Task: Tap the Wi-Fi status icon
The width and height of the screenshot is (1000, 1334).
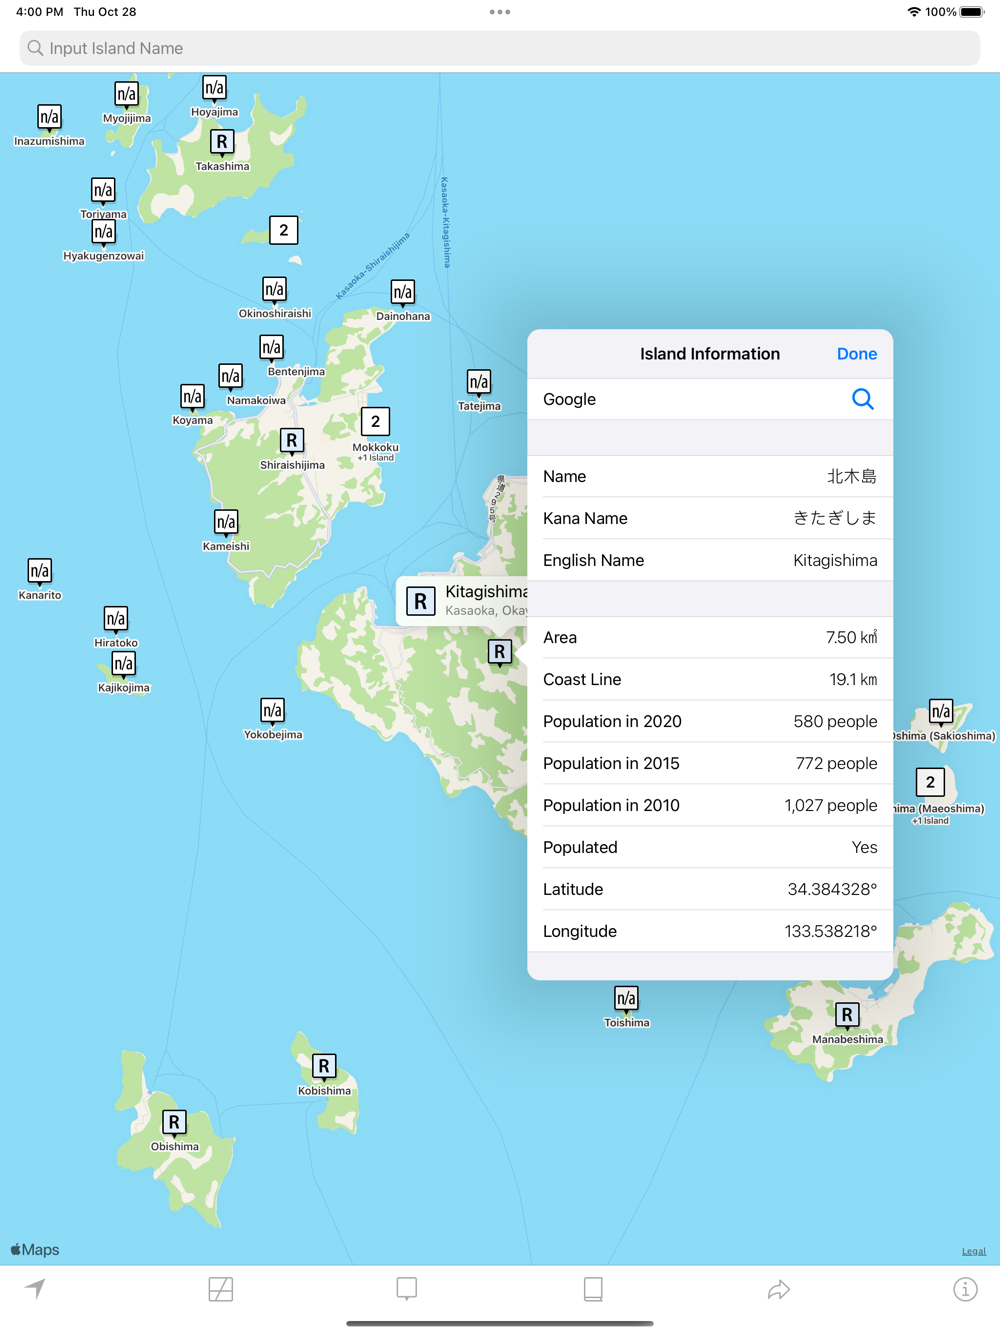Action: coord(914,12)
